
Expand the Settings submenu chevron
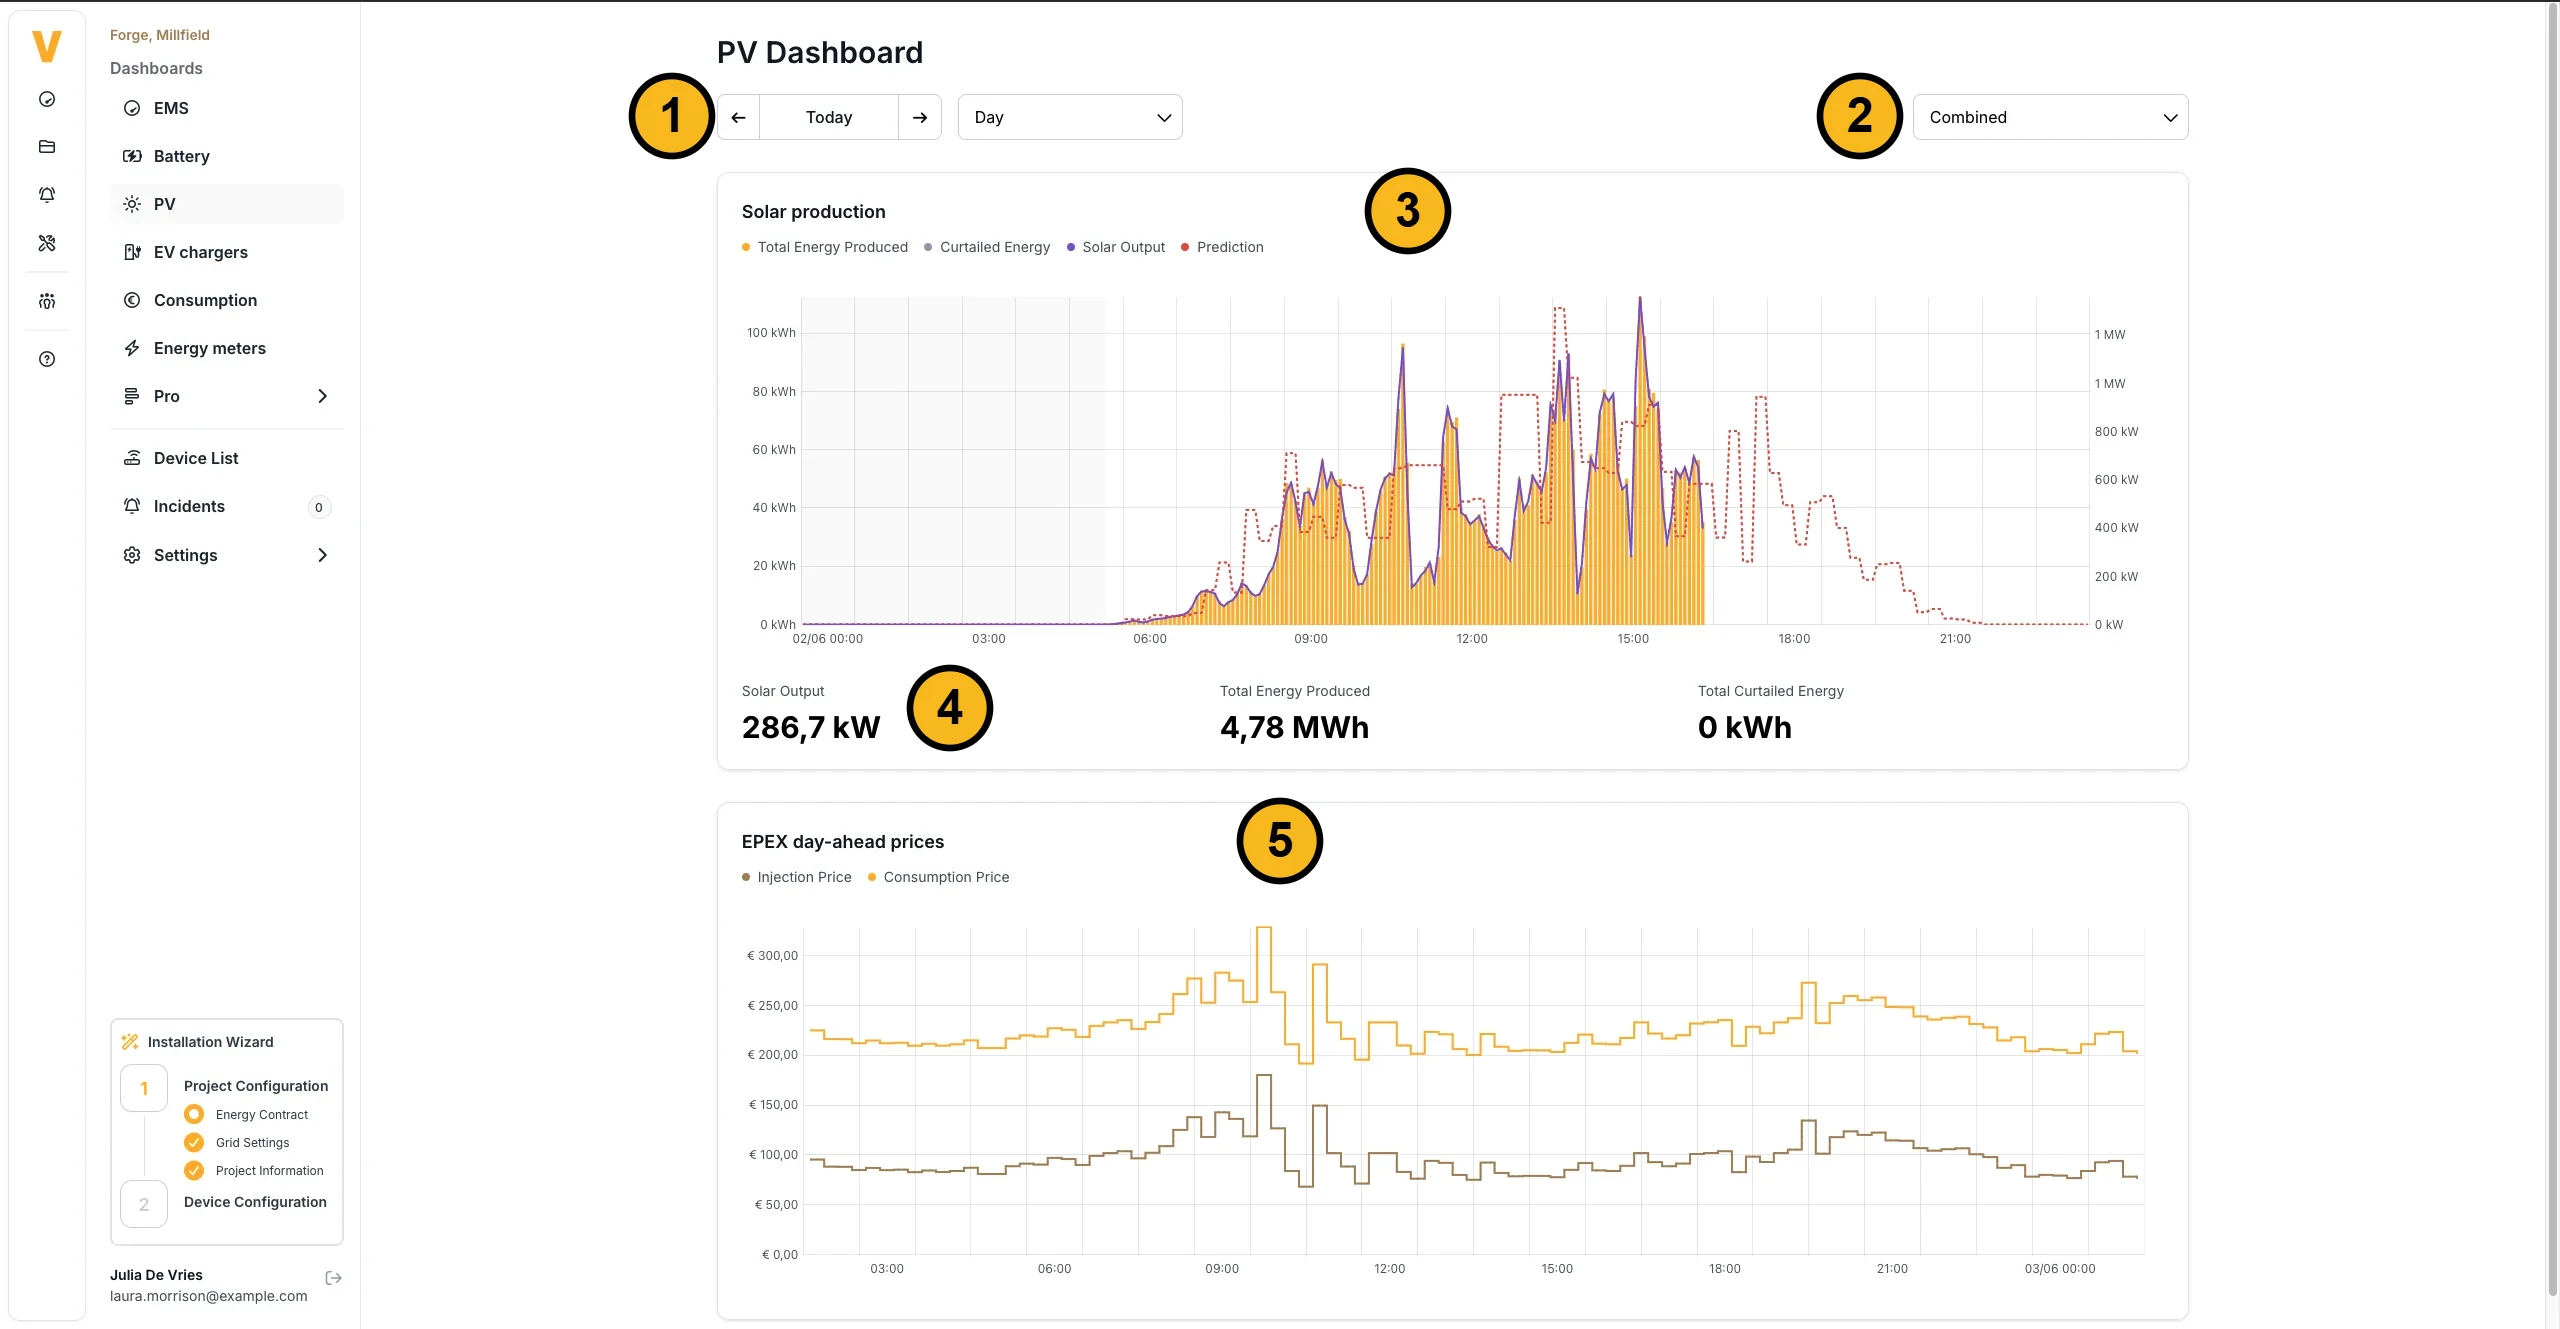pyautogui.click(x=322, y=555)
